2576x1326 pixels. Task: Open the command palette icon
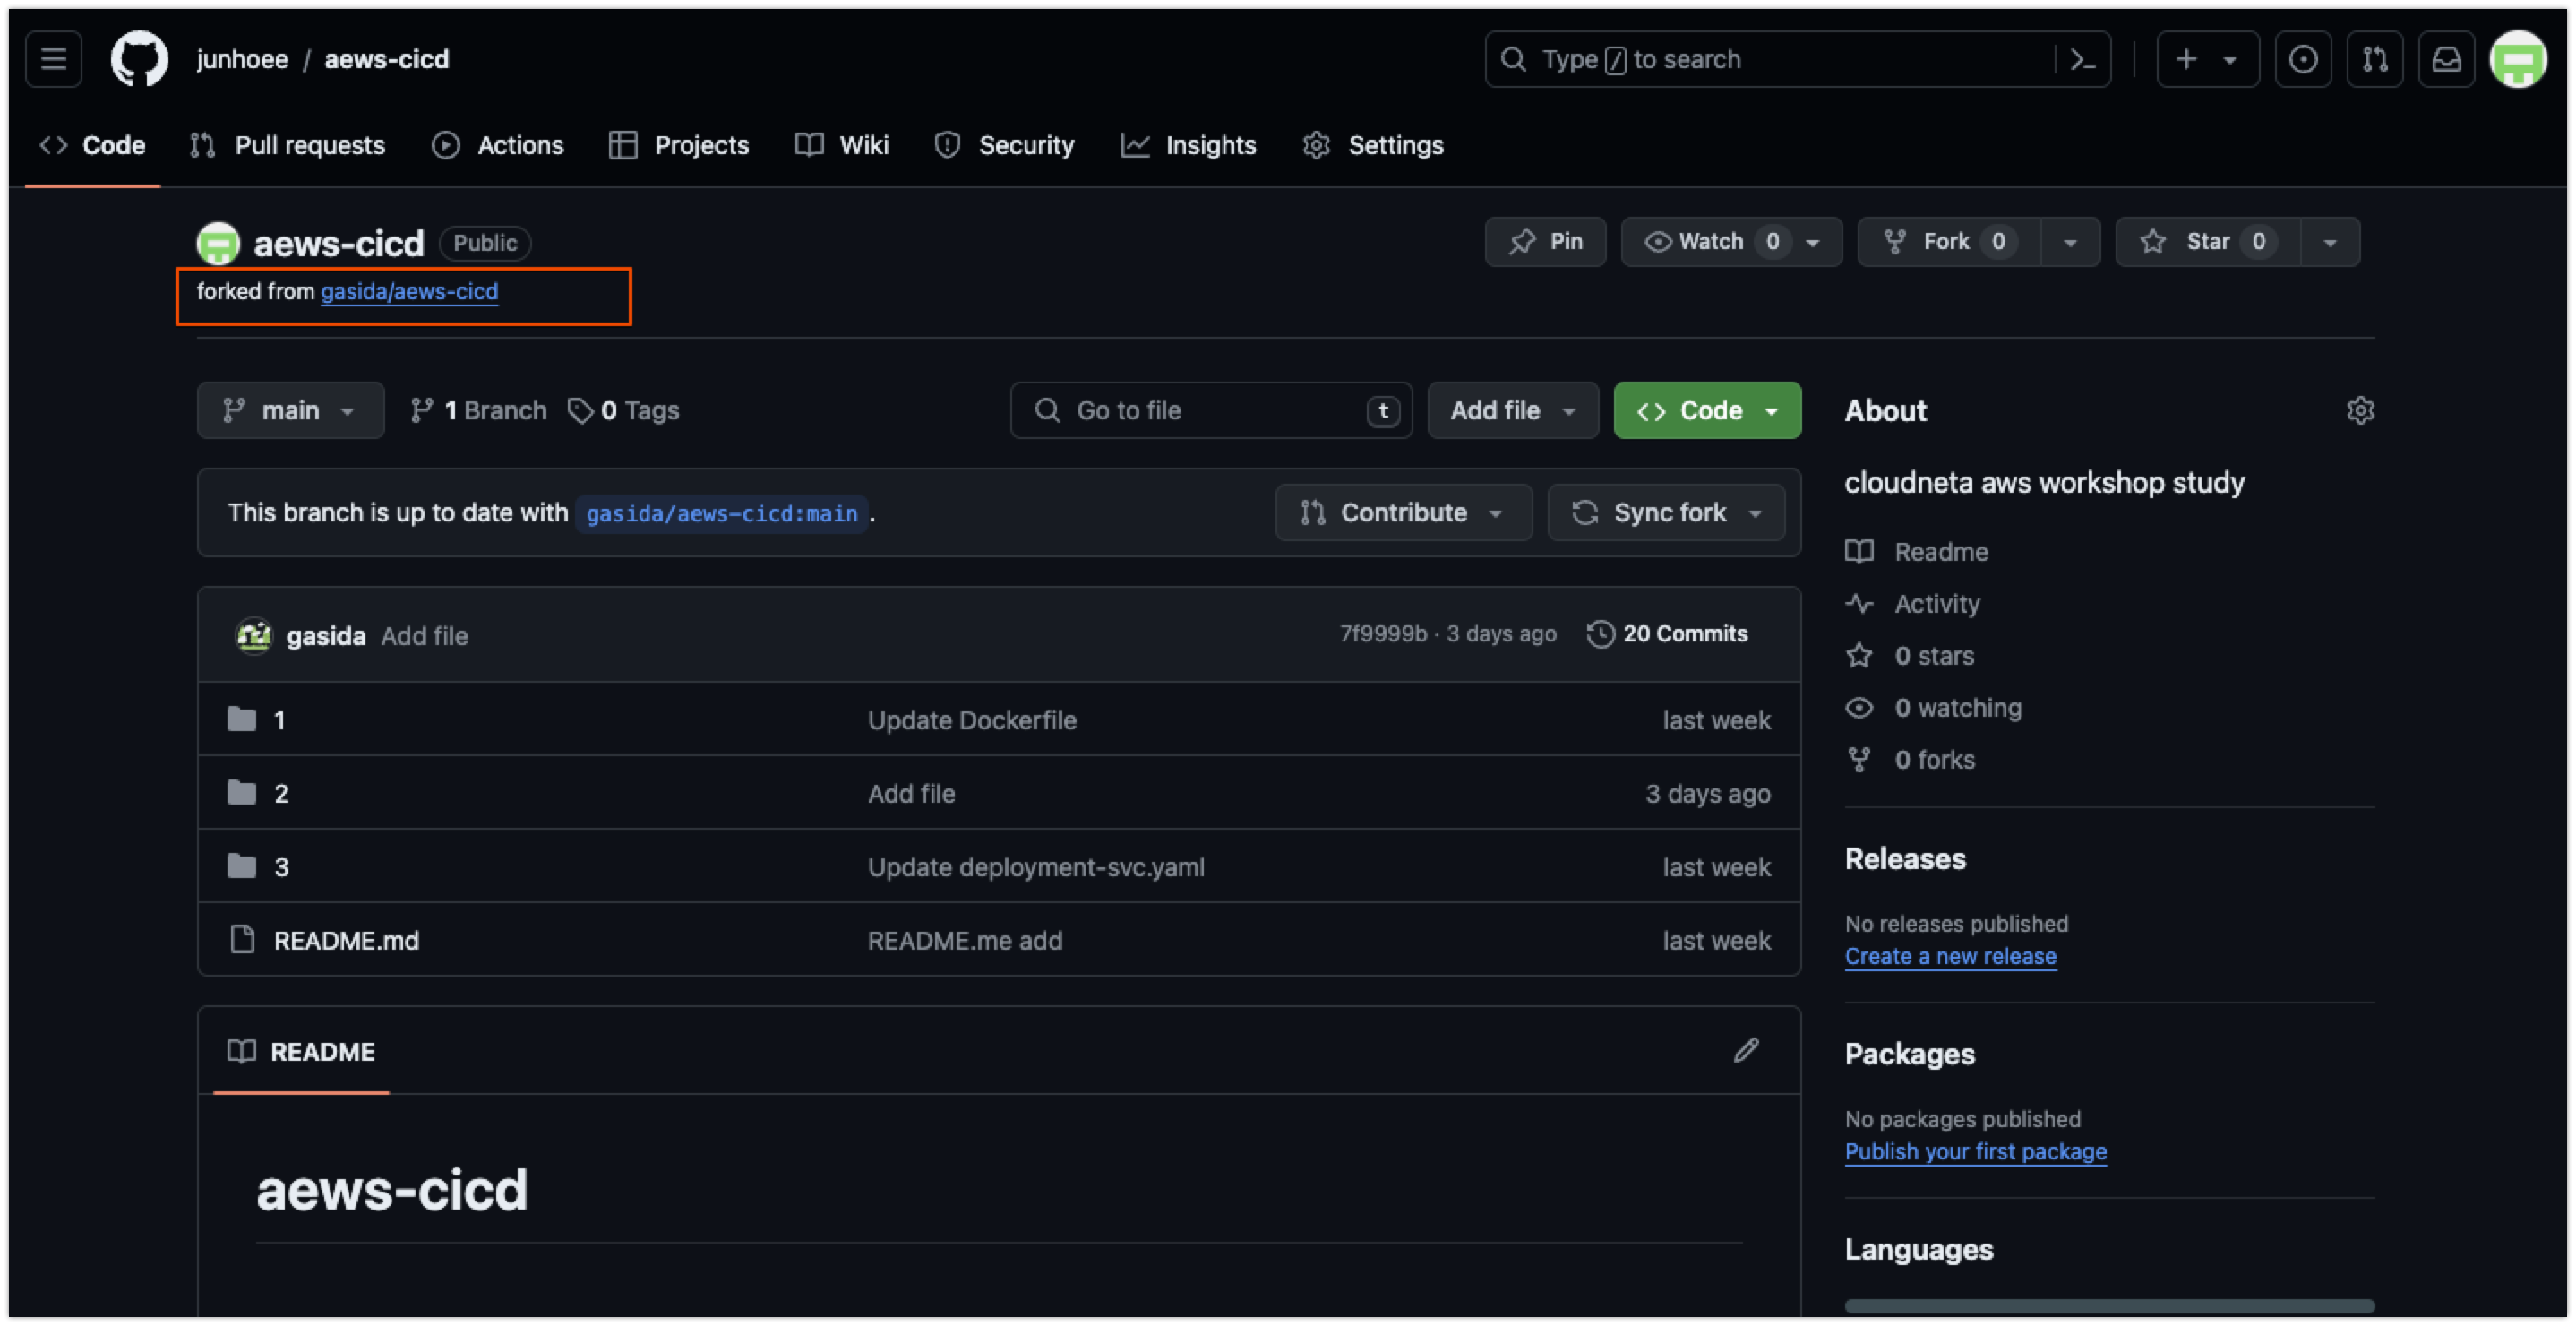[x=2082, y=59]
